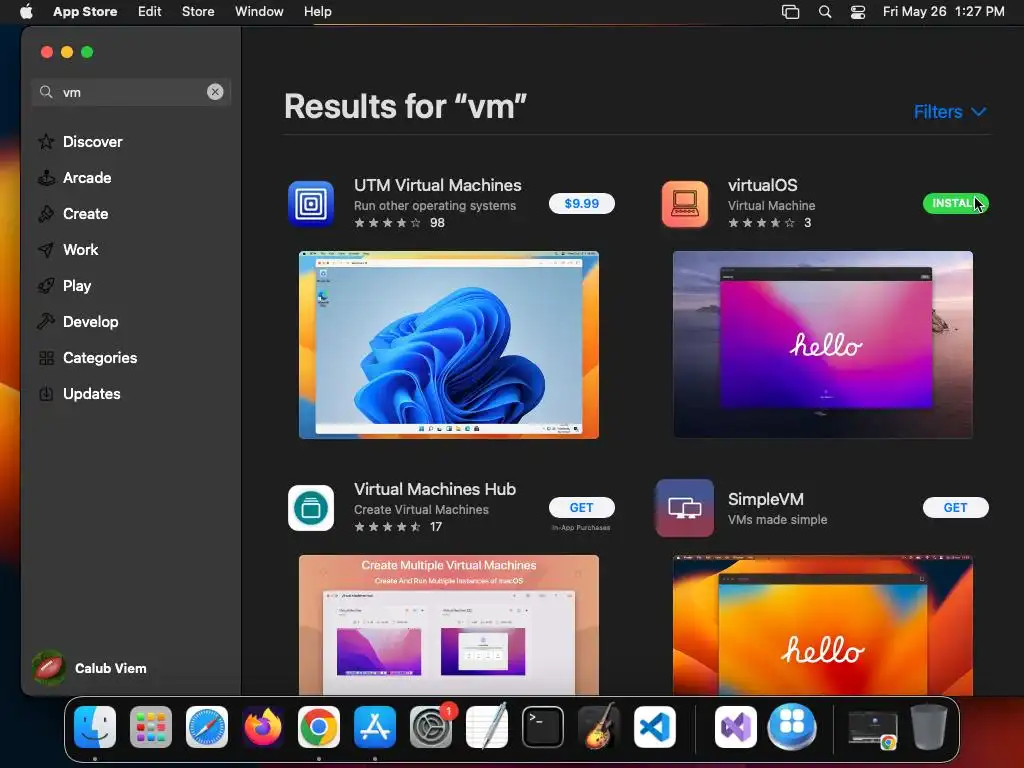This screenshot has width=1024, height=768.
Task: Click "Create Virtual Machines" subtitle
Action: [421, 509]
